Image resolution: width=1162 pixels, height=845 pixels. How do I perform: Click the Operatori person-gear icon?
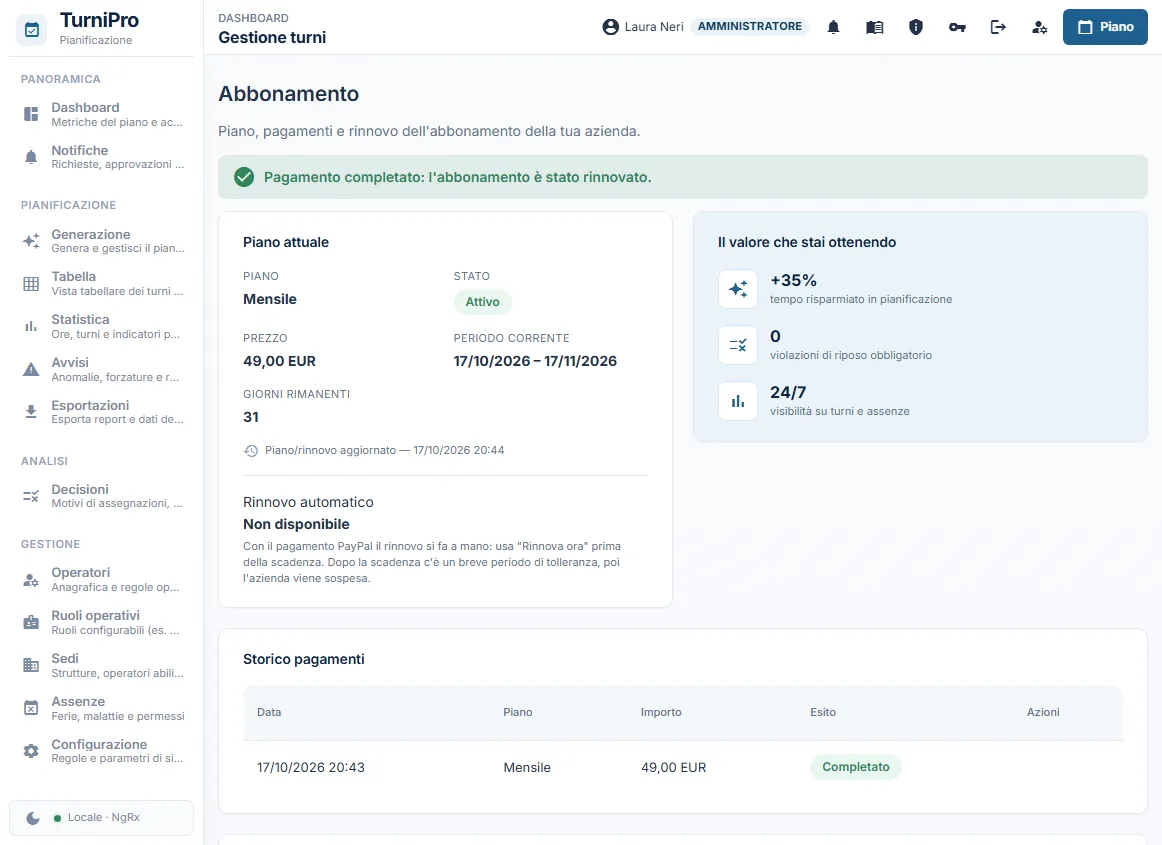click(31, 580)
